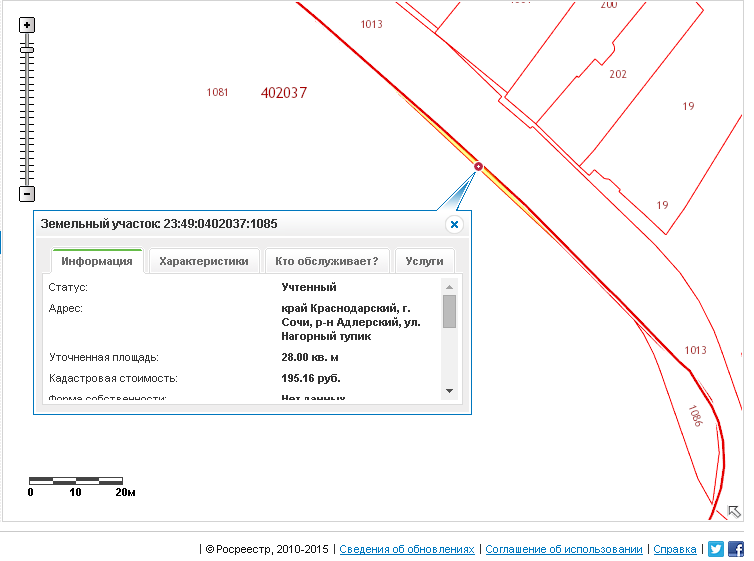Select the Услуги tab

point(425,261)
